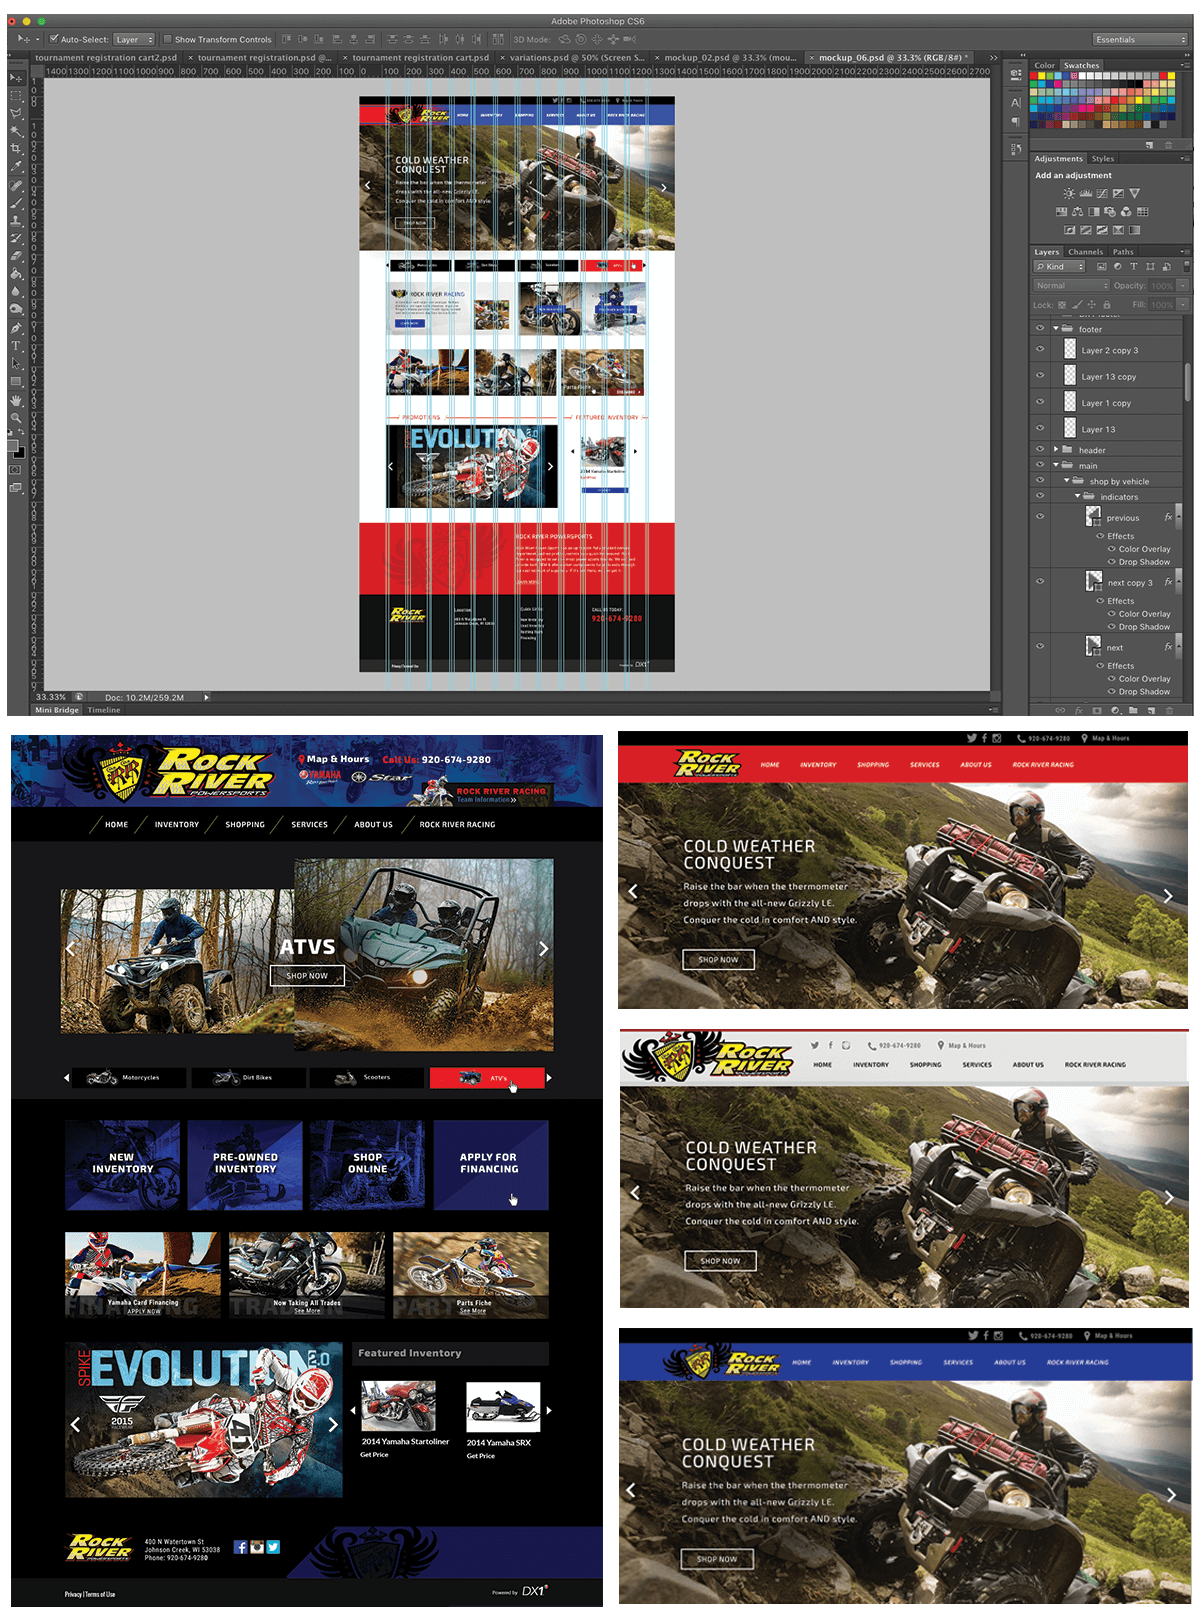Open Auto-Select Layer dropdown
1204x1620 pixels.
point(134,39)
